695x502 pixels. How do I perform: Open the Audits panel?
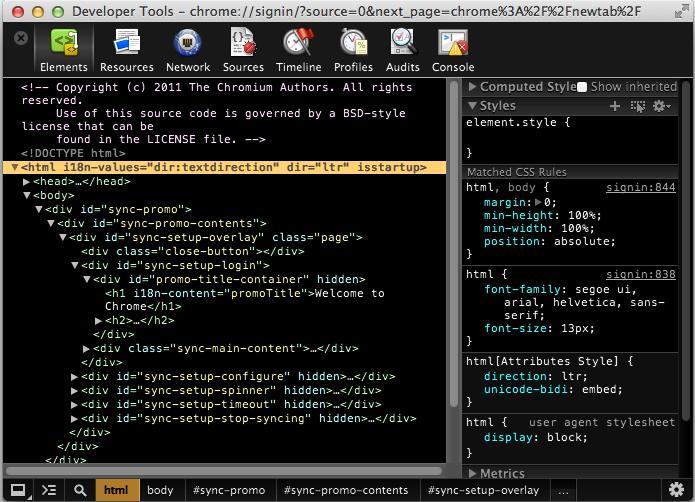click(x=402, y=50)
